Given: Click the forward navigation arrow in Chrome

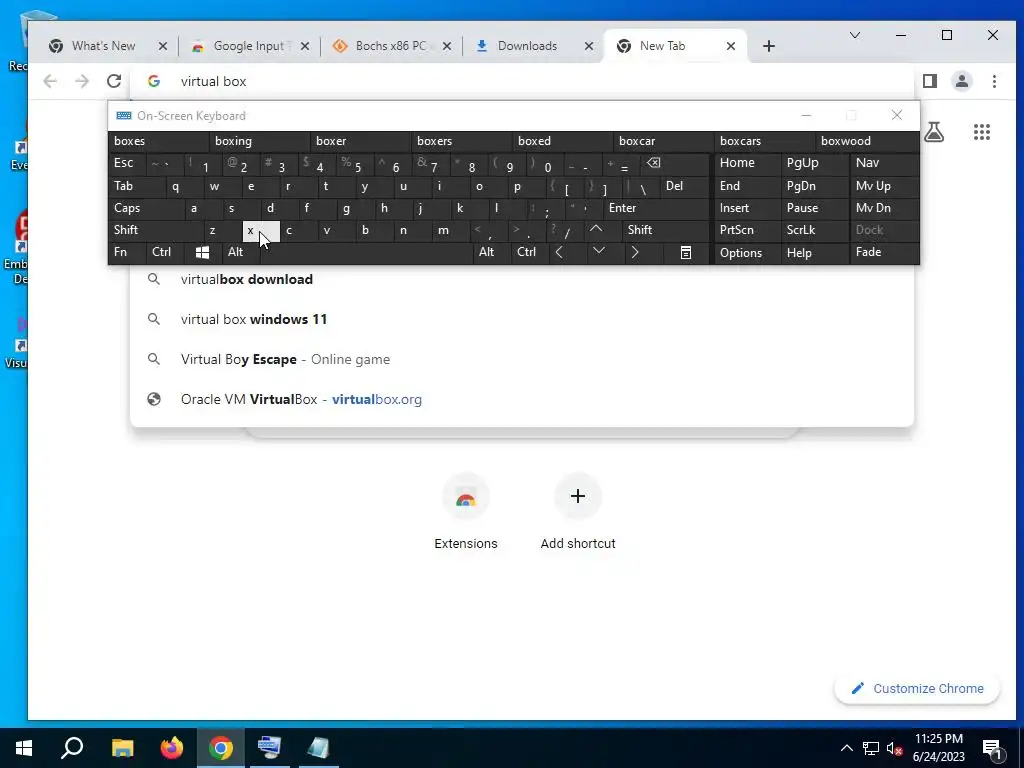Looking at the screenshot, I should pyautogui.click(x=82, y=81).
